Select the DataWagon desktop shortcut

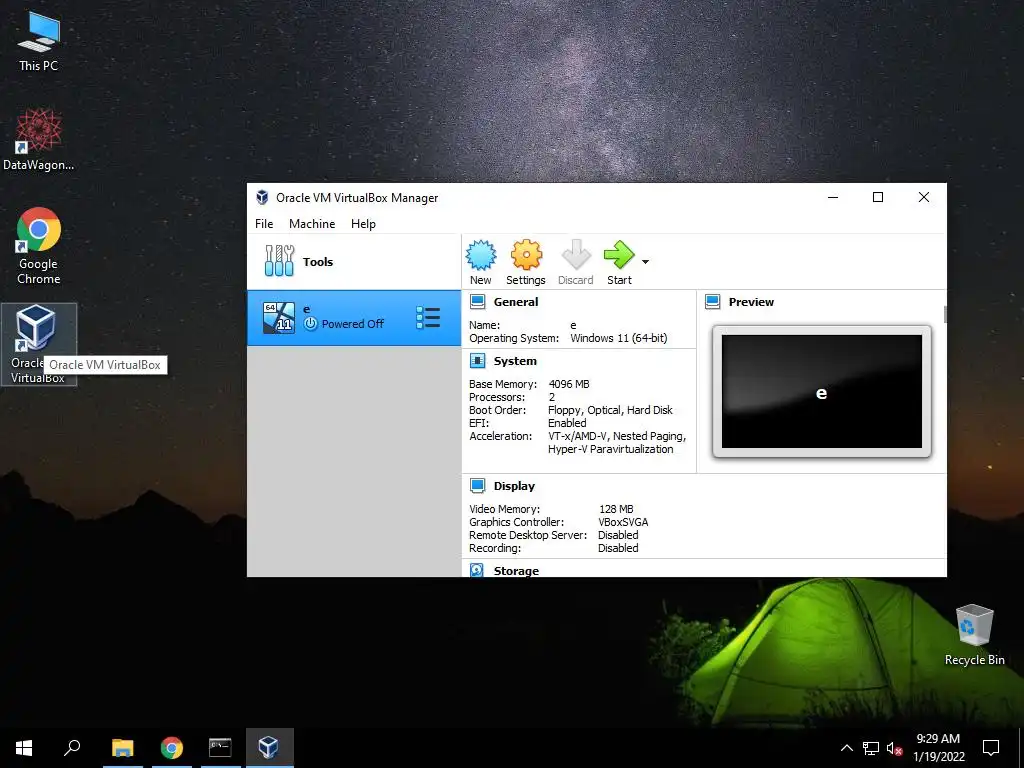pos(39,138)
